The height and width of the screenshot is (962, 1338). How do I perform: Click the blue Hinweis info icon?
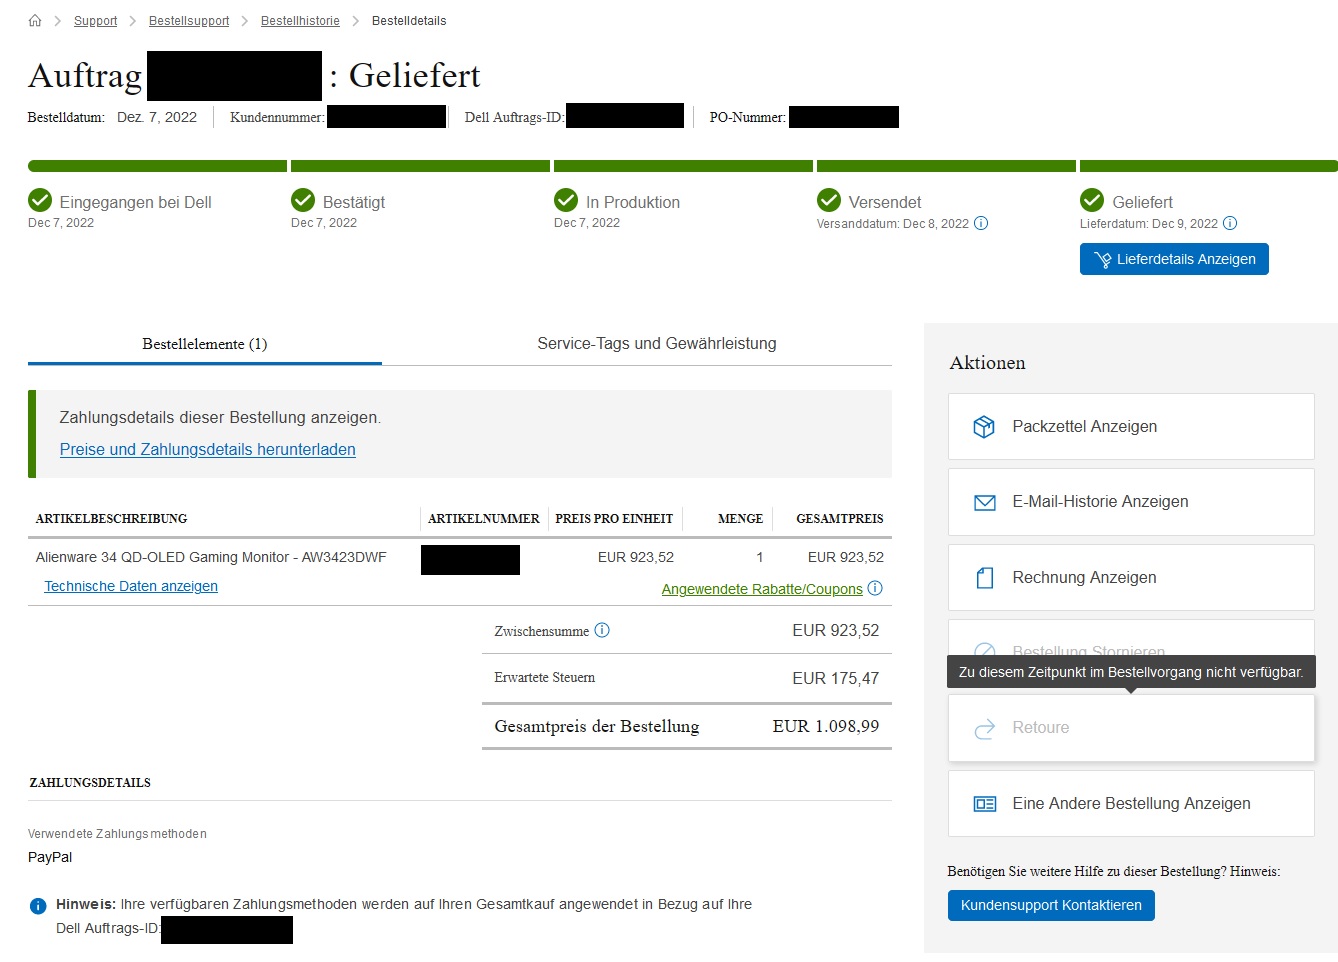click(x=38, y=906)
